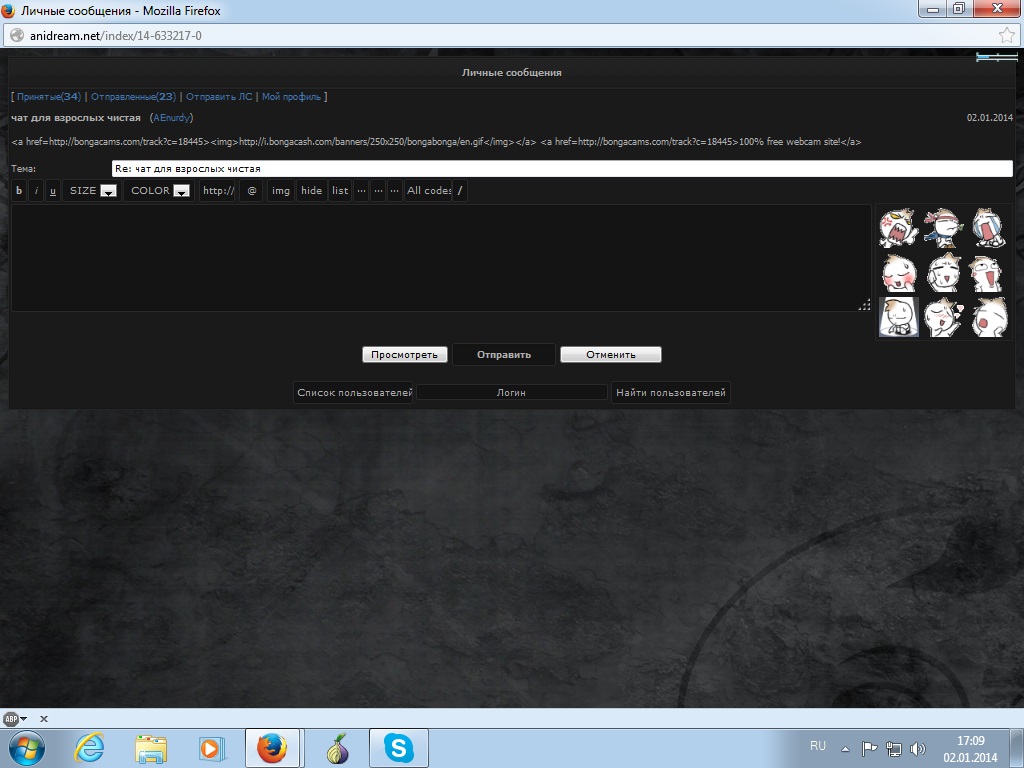The height and width of the screenshot is (768, 1024).
Task: Insert an email with the @ button
Action: (x=252, y=191)
